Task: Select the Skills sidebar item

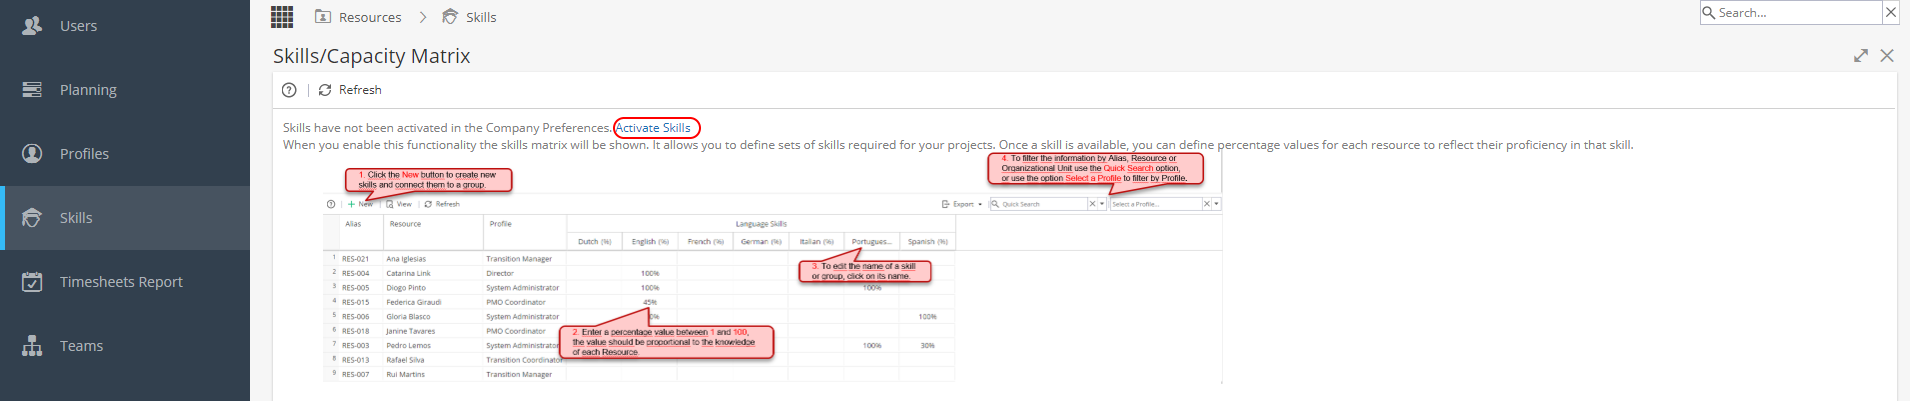Action: (125, 218)
